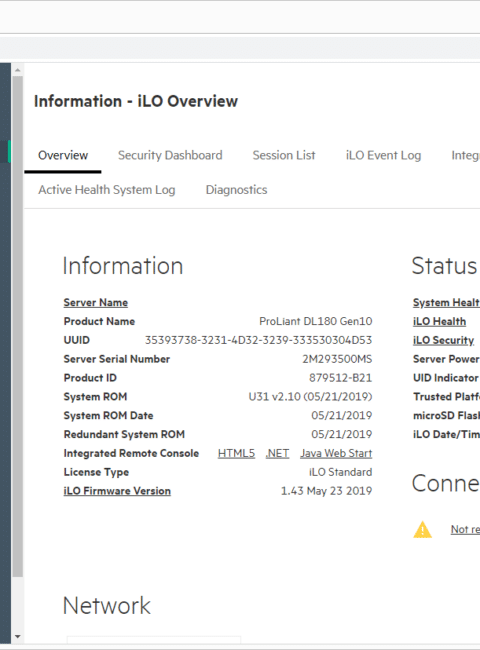Click the scrollbar up arrow
Screen dimensions: 480x650
[17, 70]
